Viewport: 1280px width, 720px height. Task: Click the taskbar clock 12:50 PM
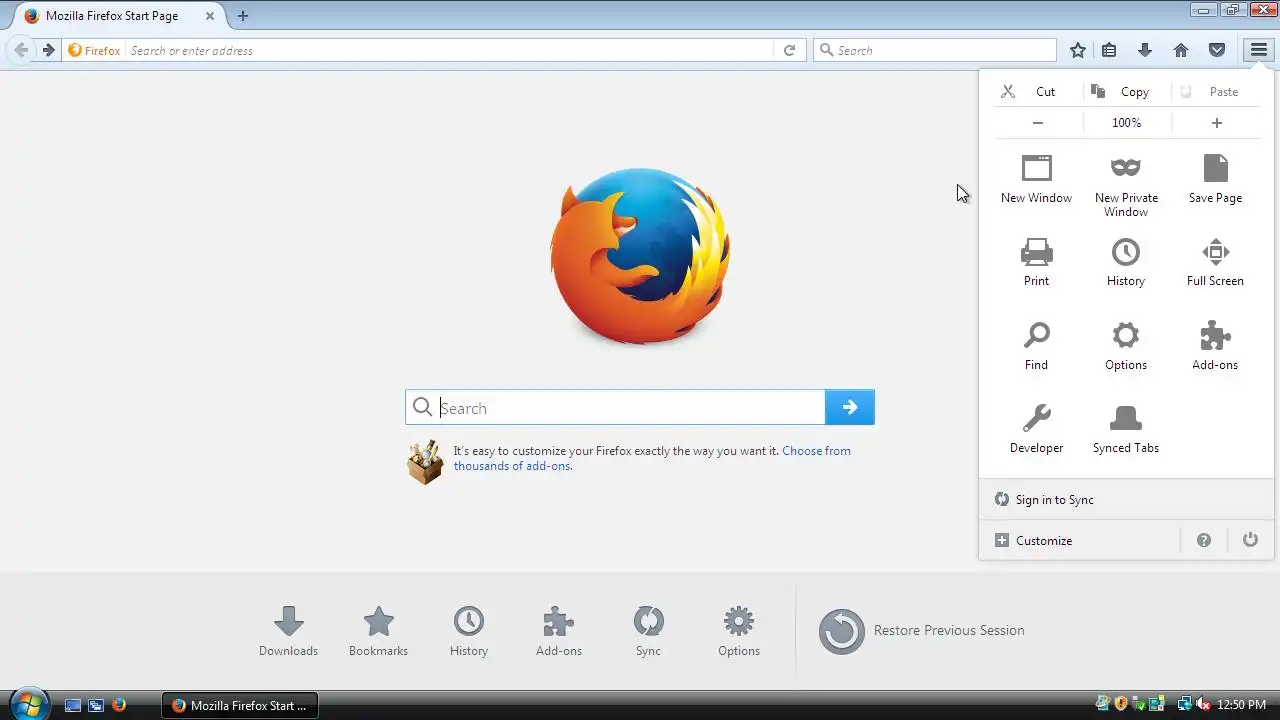point(1241,705)
